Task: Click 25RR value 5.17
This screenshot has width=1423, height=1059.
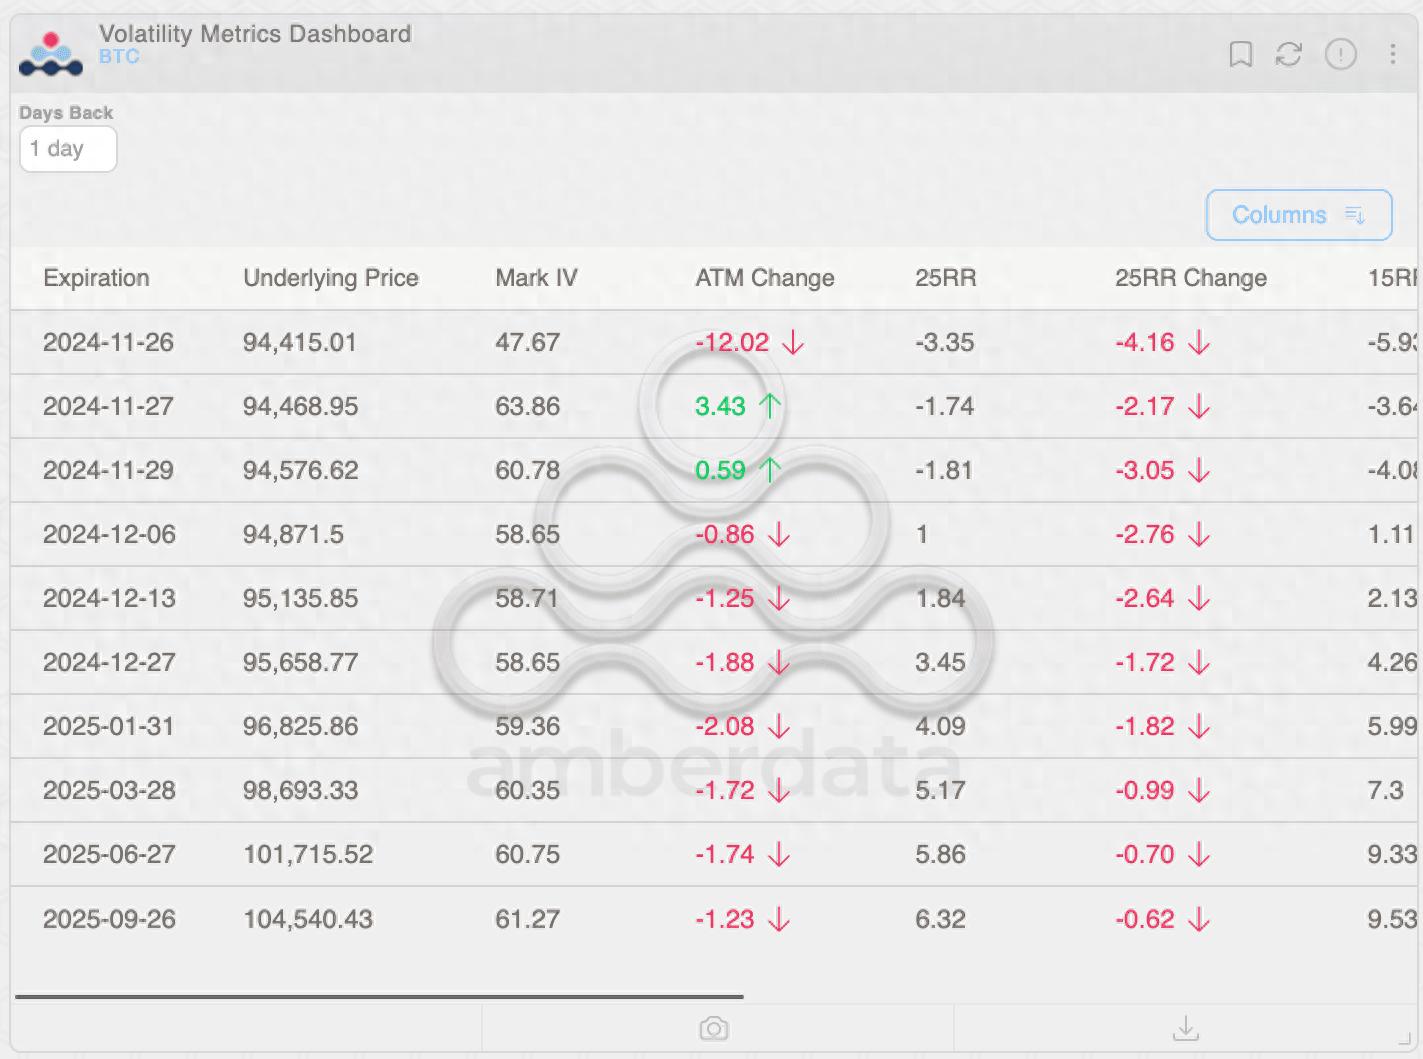Action: (x=940, y=790)
